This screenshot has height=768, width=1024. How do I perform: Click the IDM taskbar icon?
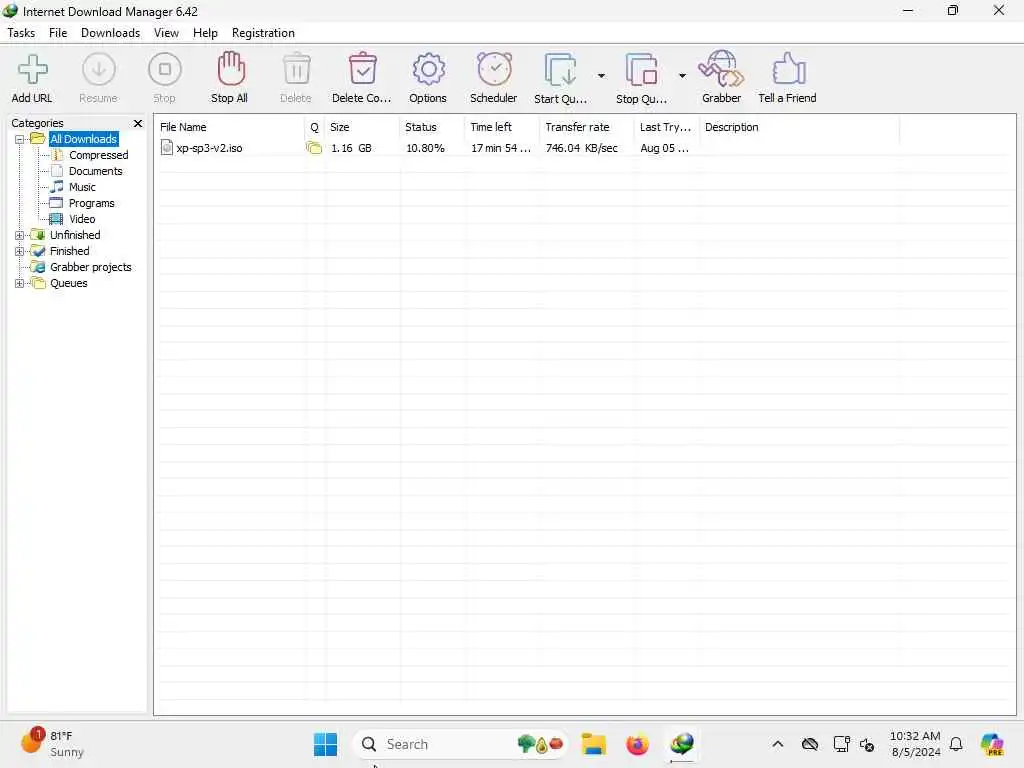(682, 744)
